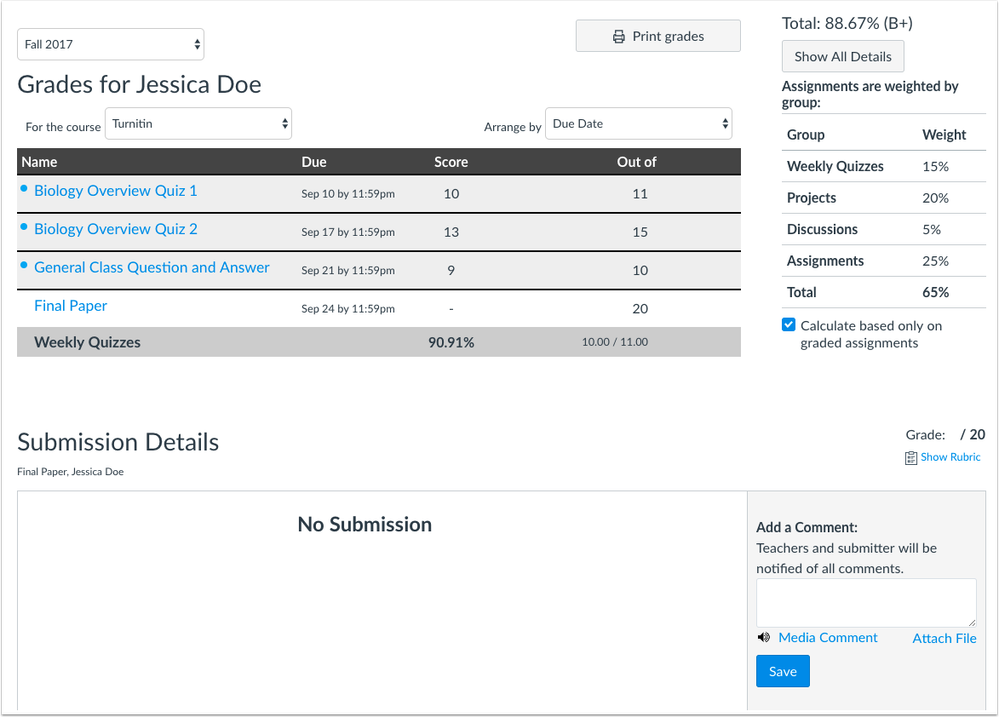Screen dimensions: 999x717
Task: Open the Final Paper assignment
Action: [x=70, y=305]
